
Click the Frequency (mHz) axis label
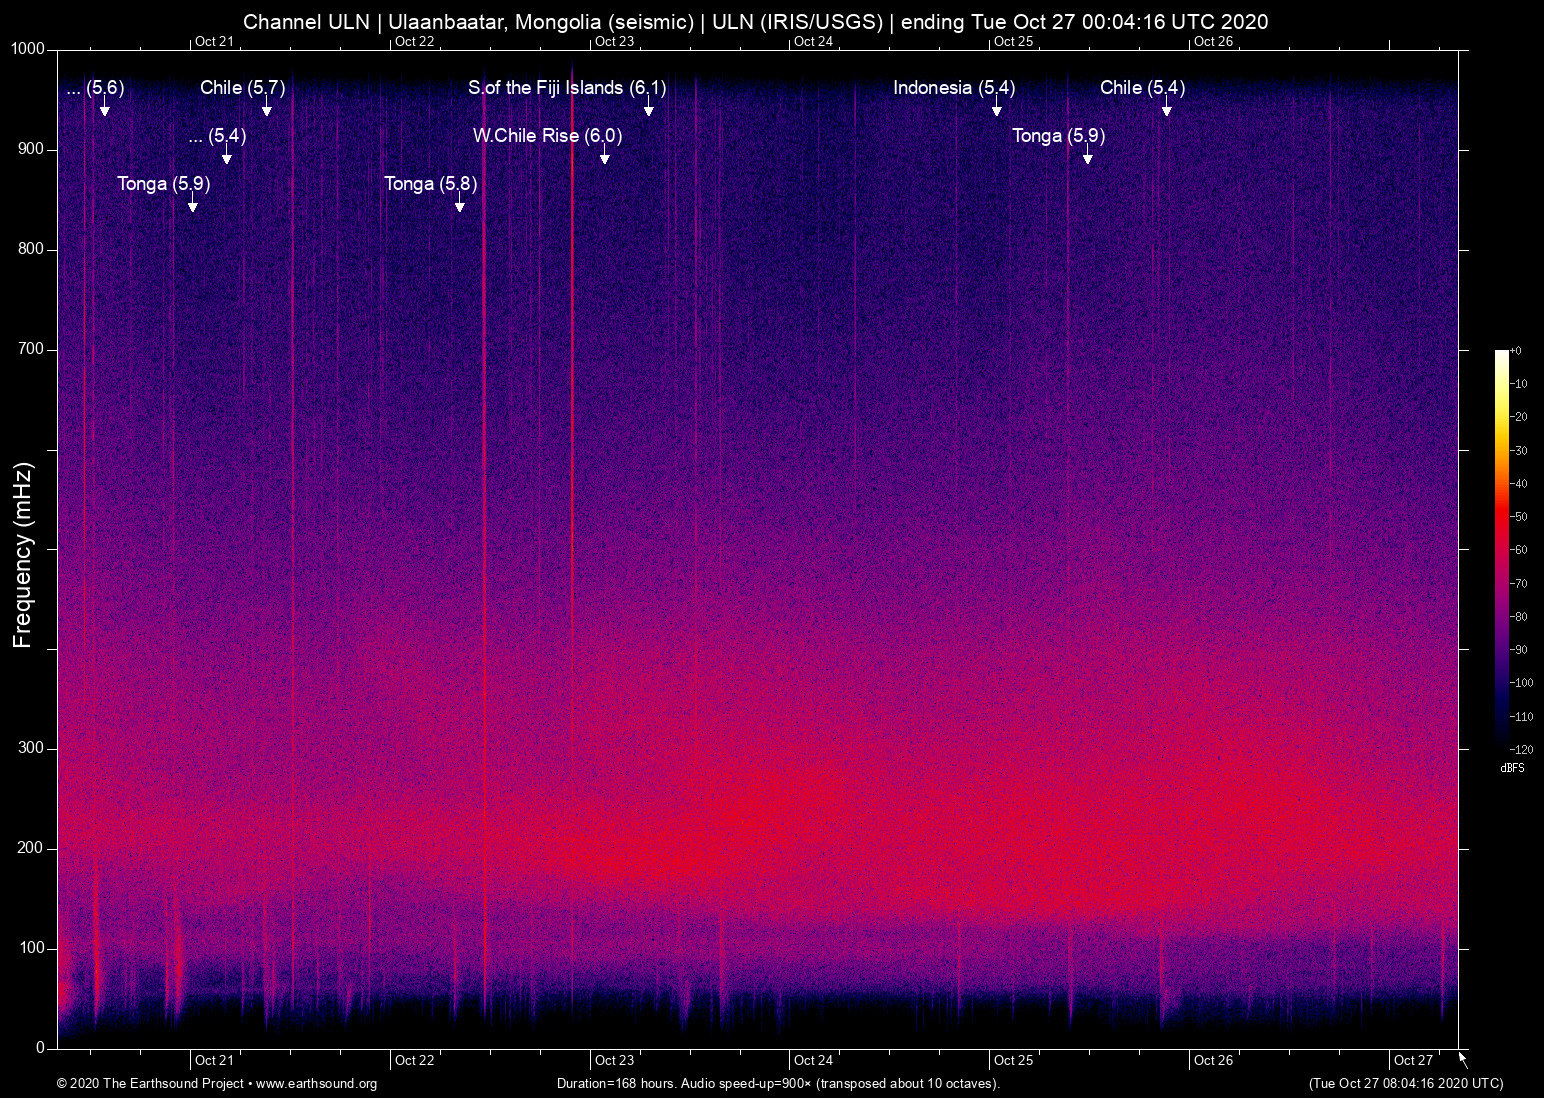click(x=22, y=555)
